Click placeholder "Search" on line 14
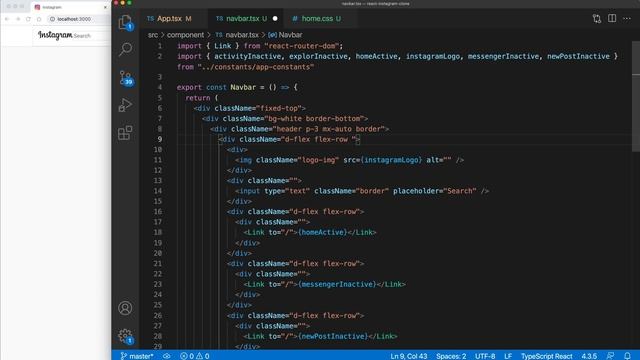Screen dimensions: 640x360 (460, 191)
